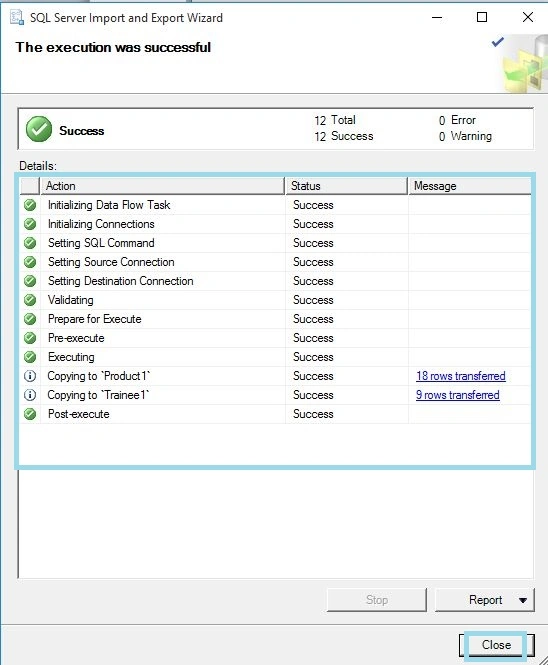Click the green check beside Validating

click(x=30, y=300)
